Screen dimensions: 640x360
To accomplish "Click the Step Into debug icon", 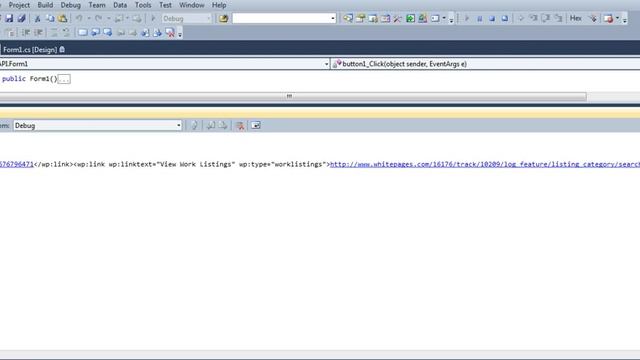I will click(x=533, y=18).
